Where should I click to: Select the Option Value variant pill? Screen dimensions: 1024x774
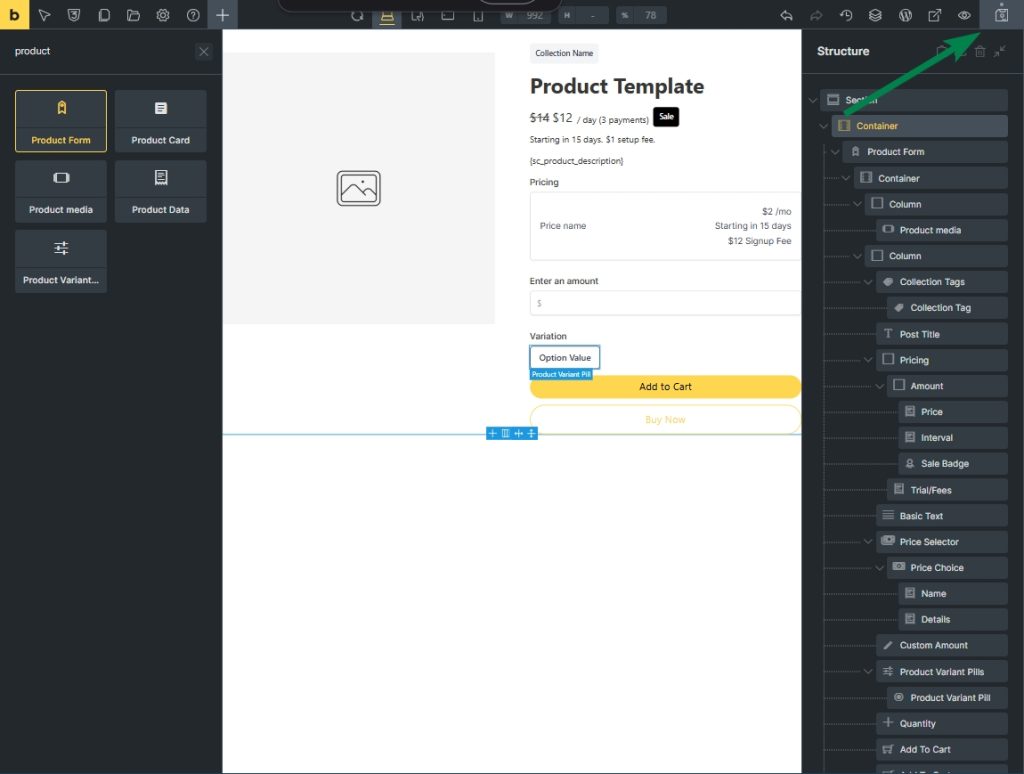click(x=565, y=358)
